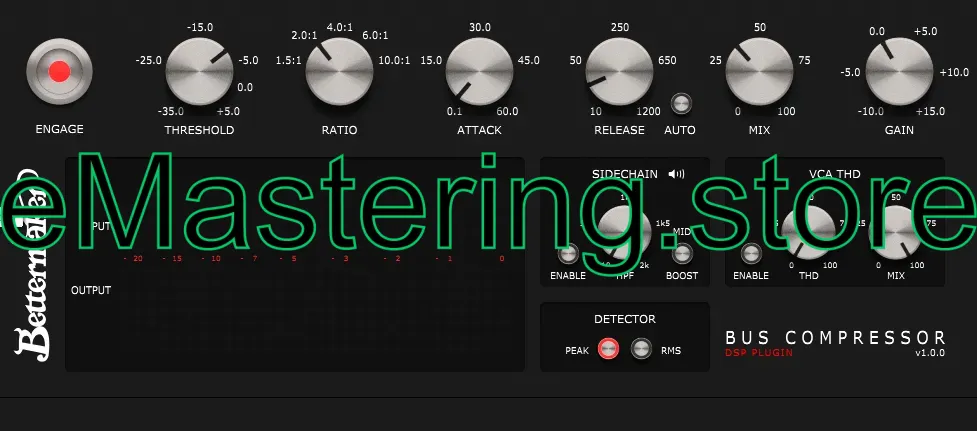The height and width of the screenshot is (431, 977).
Task: Enable the AUTO release button
Action: [681, 103]
